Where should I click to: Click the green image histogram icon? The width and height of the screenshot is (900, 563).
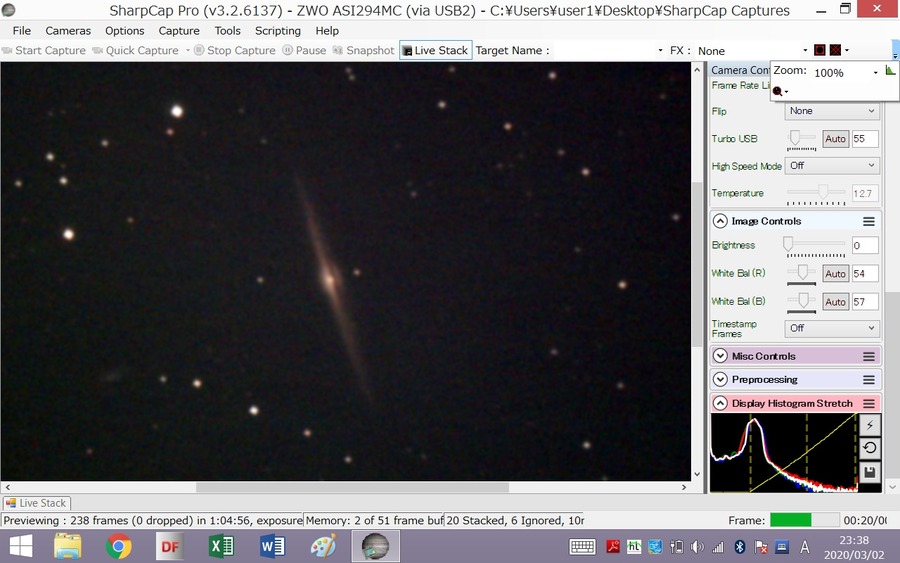890,71
